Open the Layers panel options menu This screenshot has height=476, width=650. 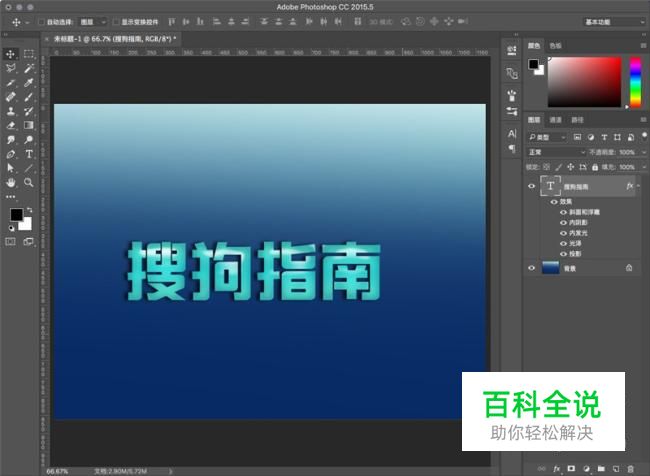click(643, 120)
